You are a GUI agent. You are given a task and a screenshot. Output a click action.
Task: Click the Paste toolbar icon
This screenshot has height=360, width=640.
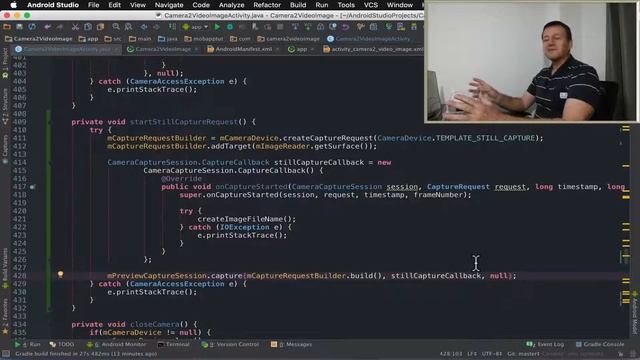[100, 27]
